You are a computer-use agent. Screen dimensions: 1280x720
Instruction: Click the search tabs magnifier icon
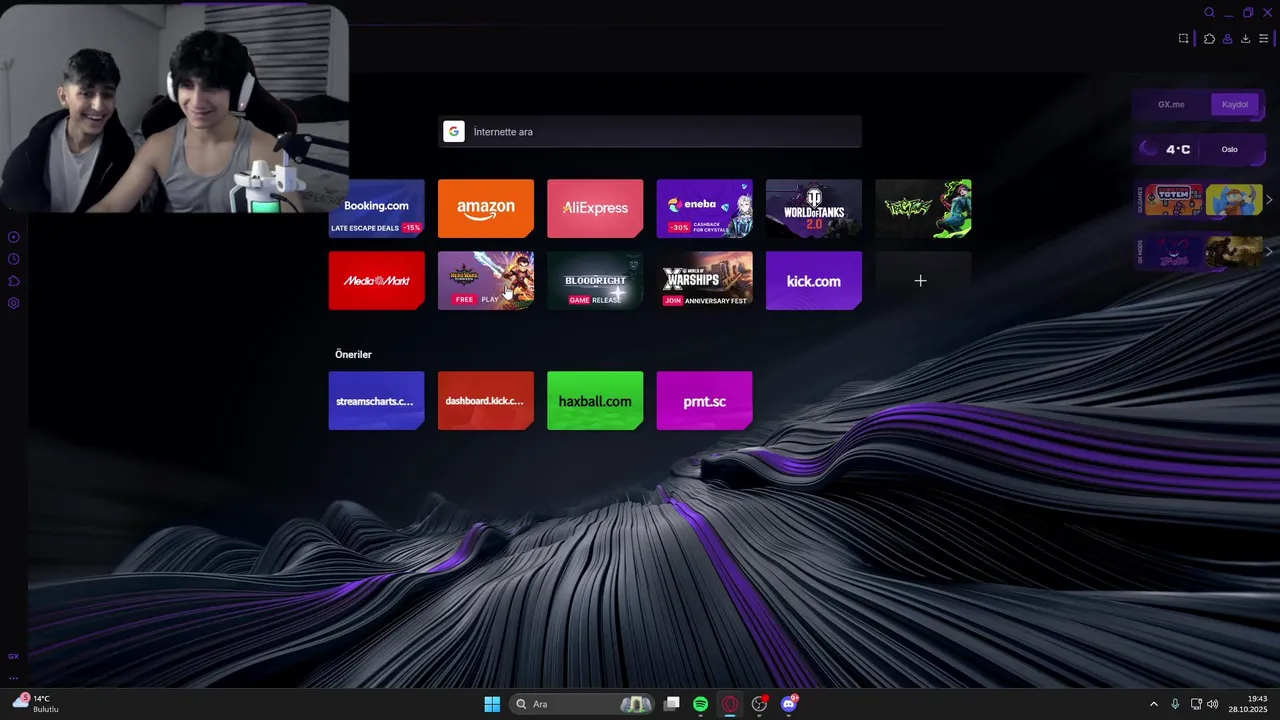[x=1209, y=13]
